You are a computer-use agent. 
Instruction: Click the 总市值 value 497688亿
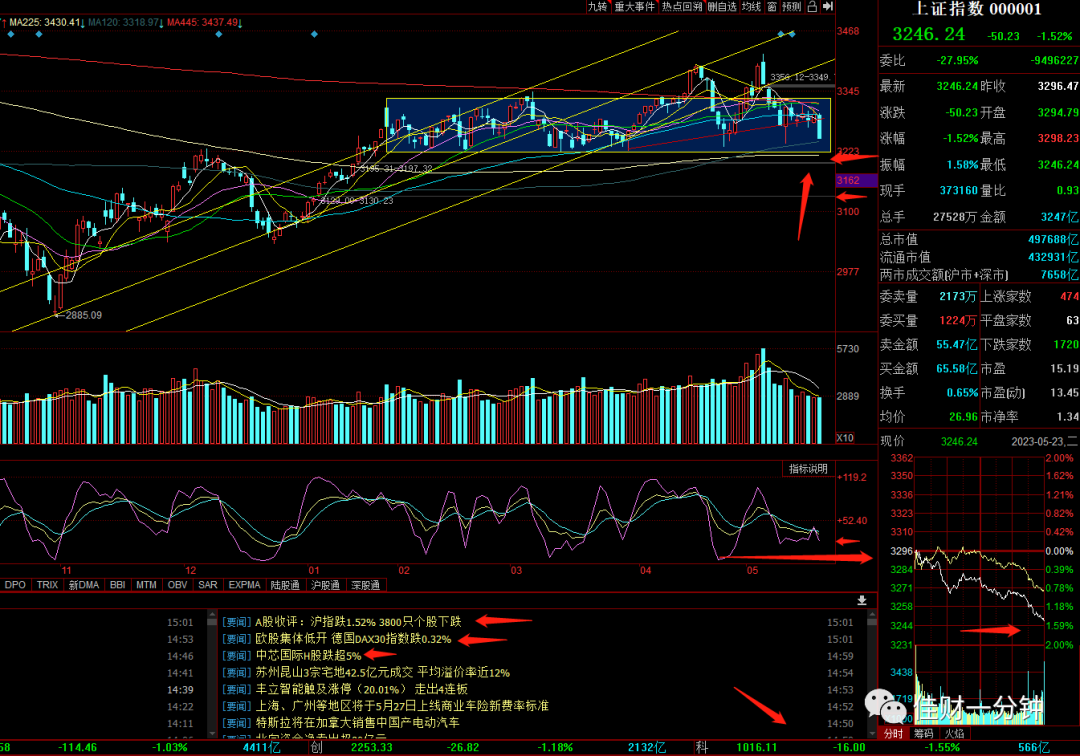1053,240
